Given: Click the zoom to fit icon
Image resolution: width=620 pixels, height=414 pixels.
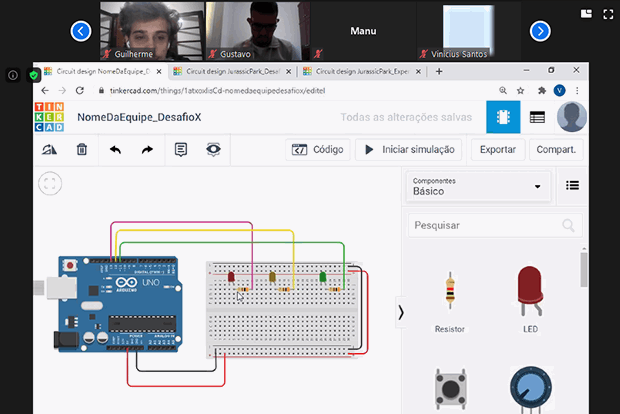Looking at the screenshot, I should pos(50,183).
